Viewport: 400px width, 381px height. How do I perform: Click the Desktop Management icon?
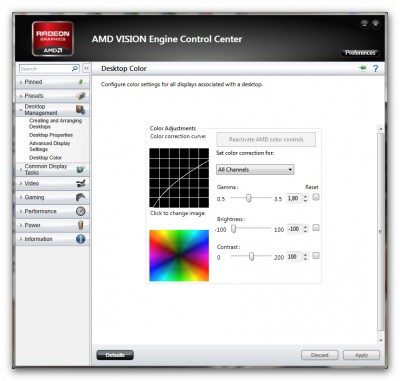point(81,110)
